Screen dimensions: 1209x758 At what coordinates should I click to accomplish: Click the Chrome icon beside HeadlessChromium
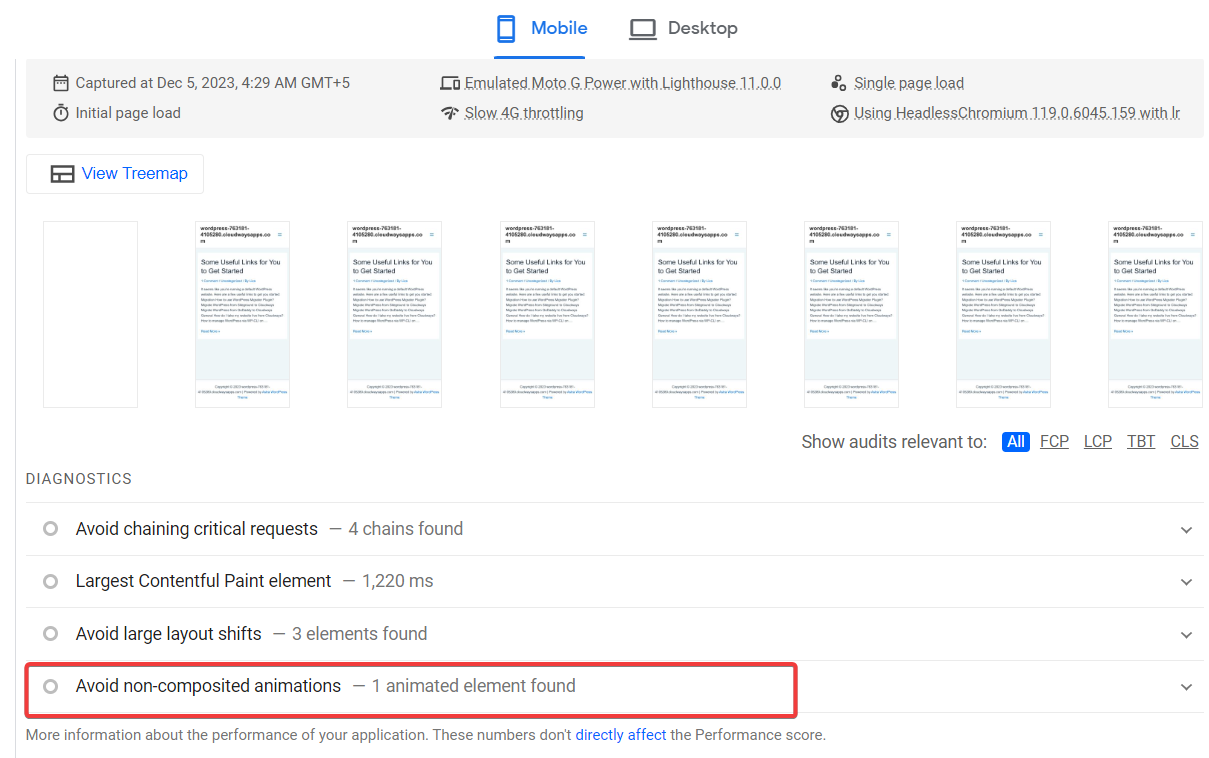coord(840,113)
